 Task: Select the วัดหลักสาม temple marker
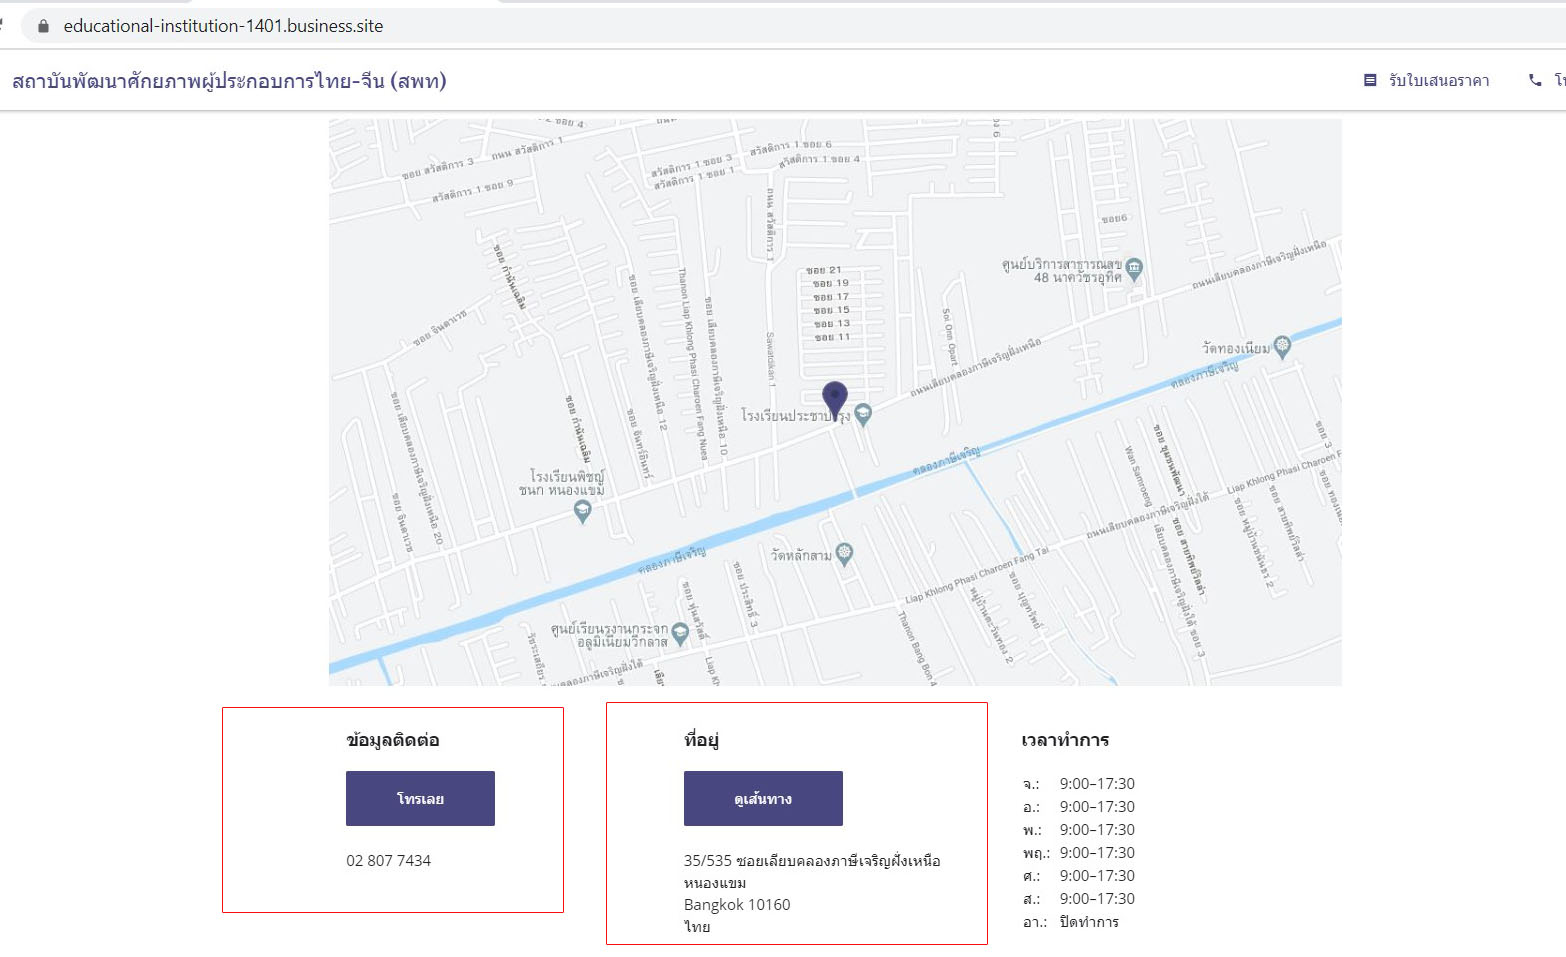pyautogui.click(x=845, y=554)
